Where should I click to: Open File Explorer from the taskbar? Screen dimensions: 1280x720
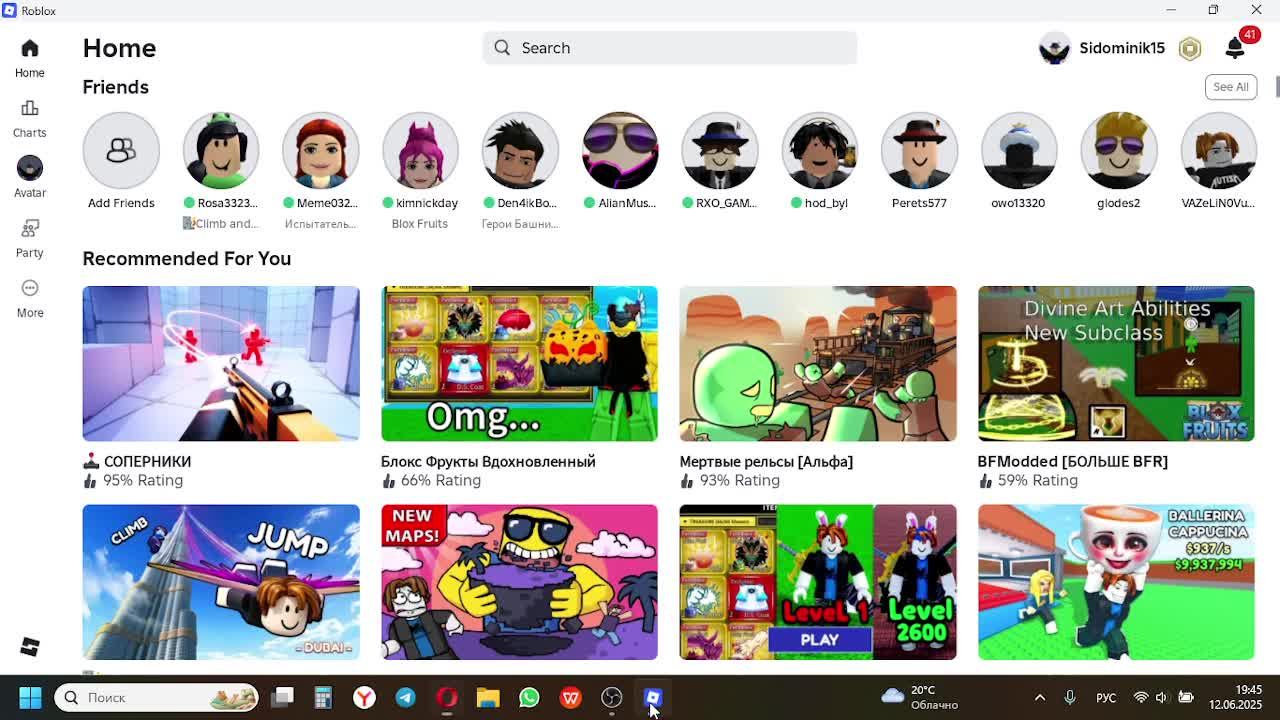coord(488,697)
